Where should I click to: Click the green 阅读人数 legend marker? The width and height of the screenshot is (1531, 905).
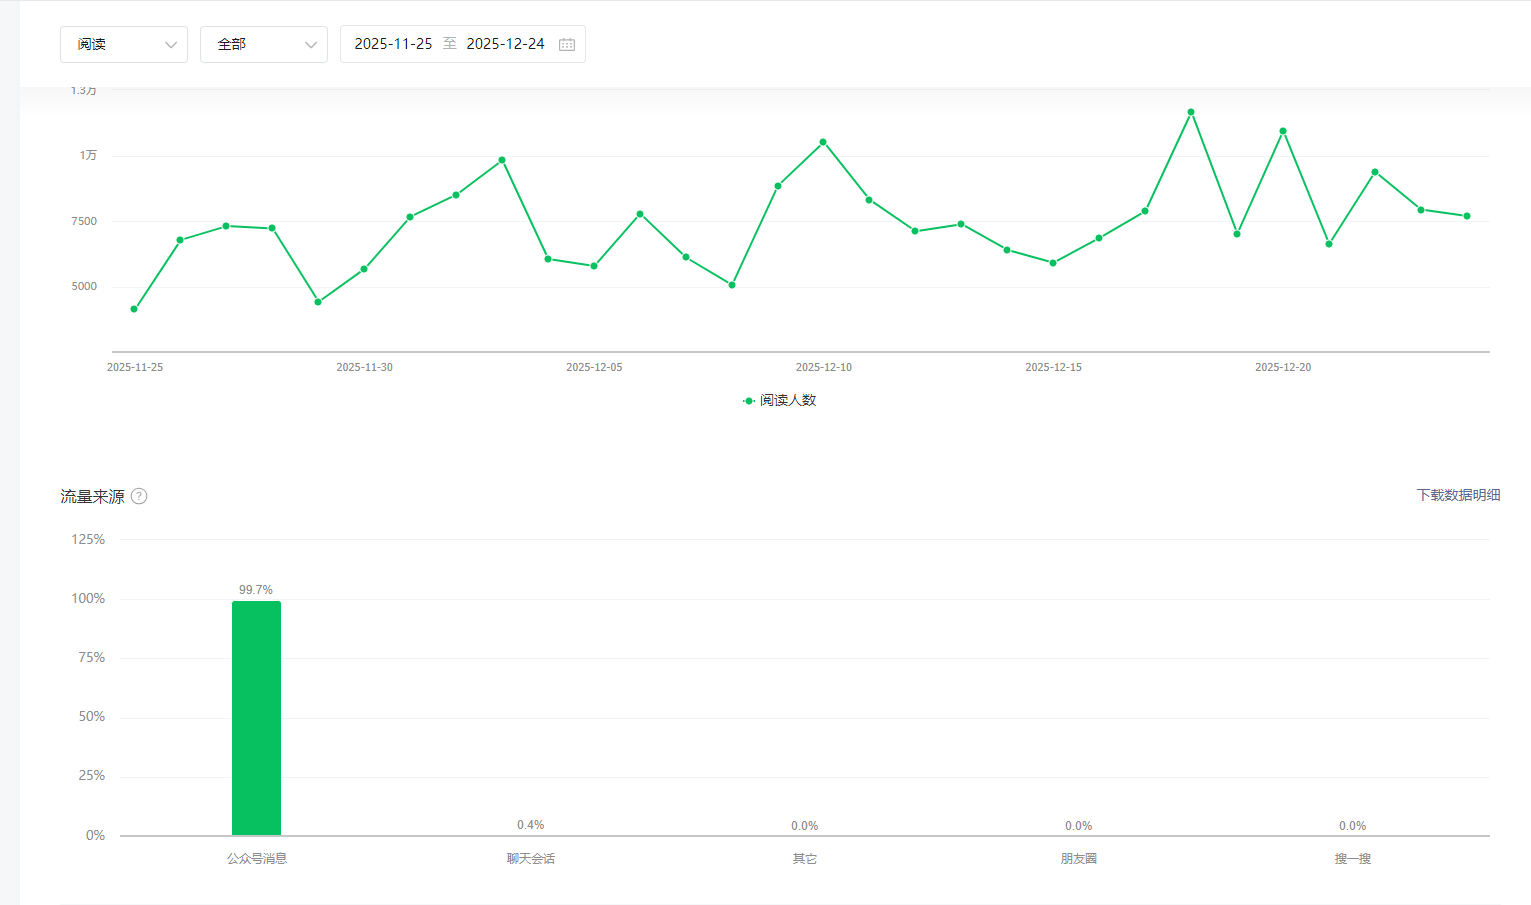pyautogui.click(x=749, y=401)
